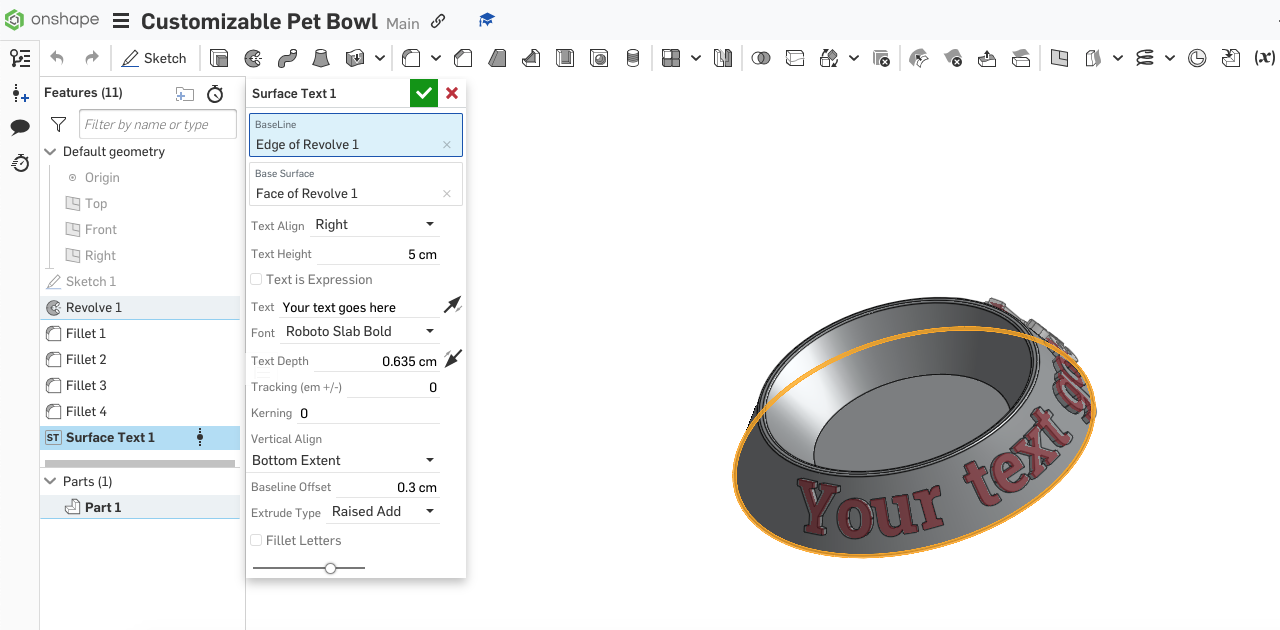This screenshot has width=1280, height=630.
Task: Click the Sketch button
Action: pos(154,59)
